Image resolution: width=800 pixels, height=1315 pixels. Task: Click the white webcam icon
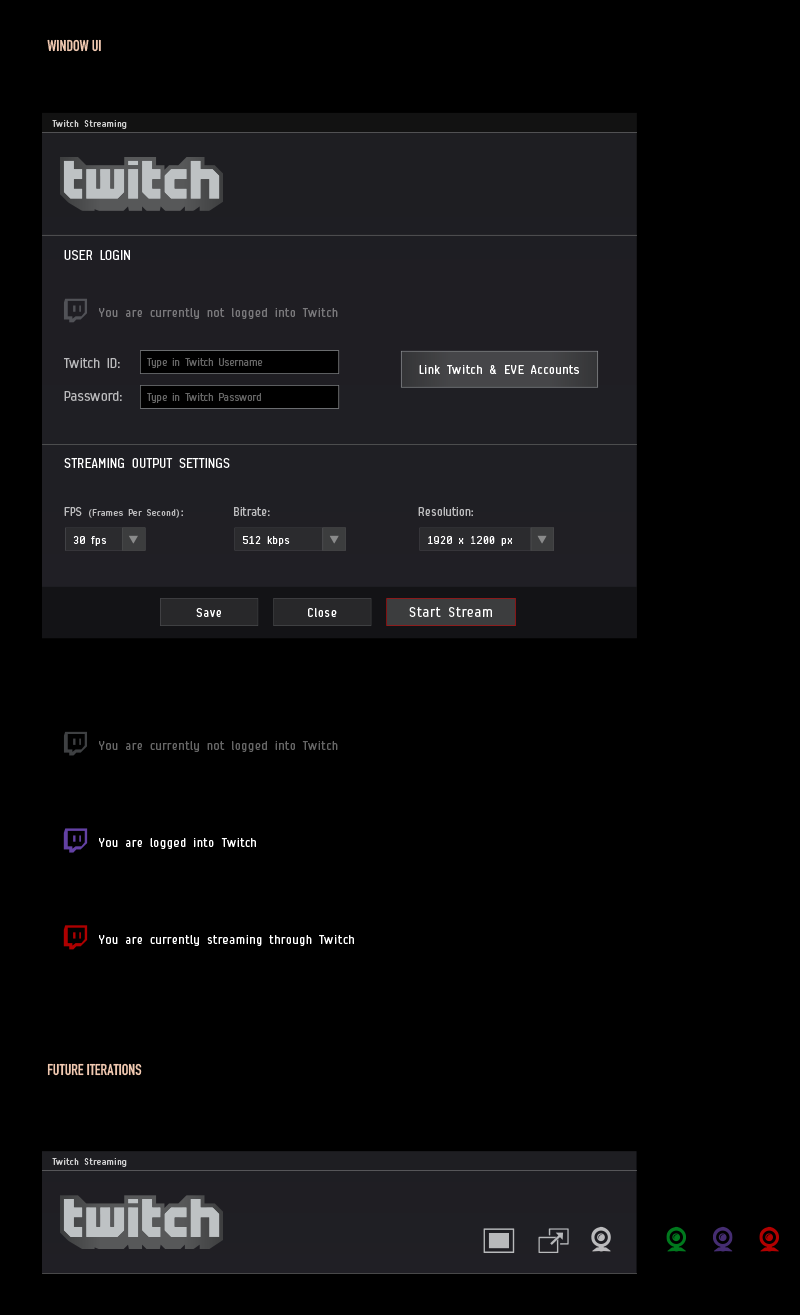click(x=601, y=1240)
